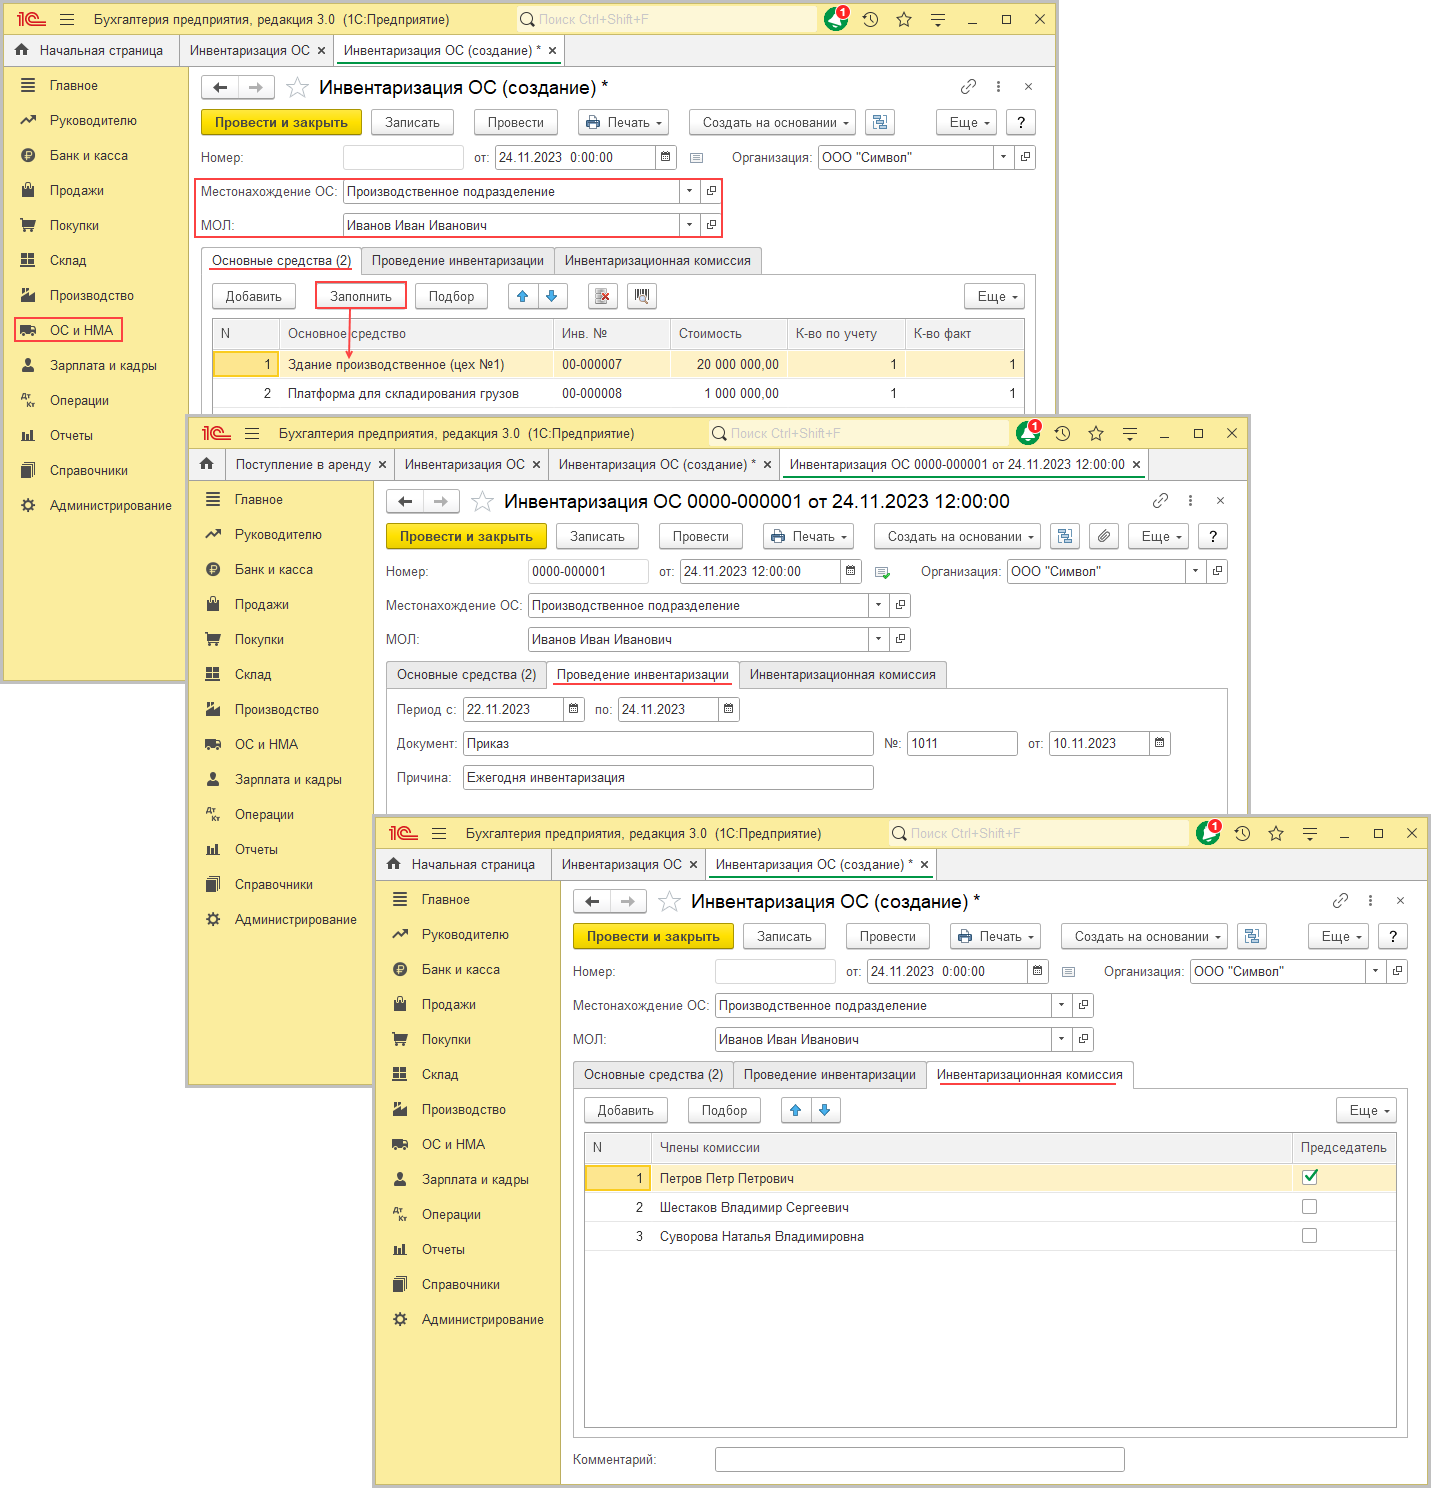Open the Еще menu above the assets table in the top window
The height and width of the screenshot is (1488, 1431).
[994, 296]
